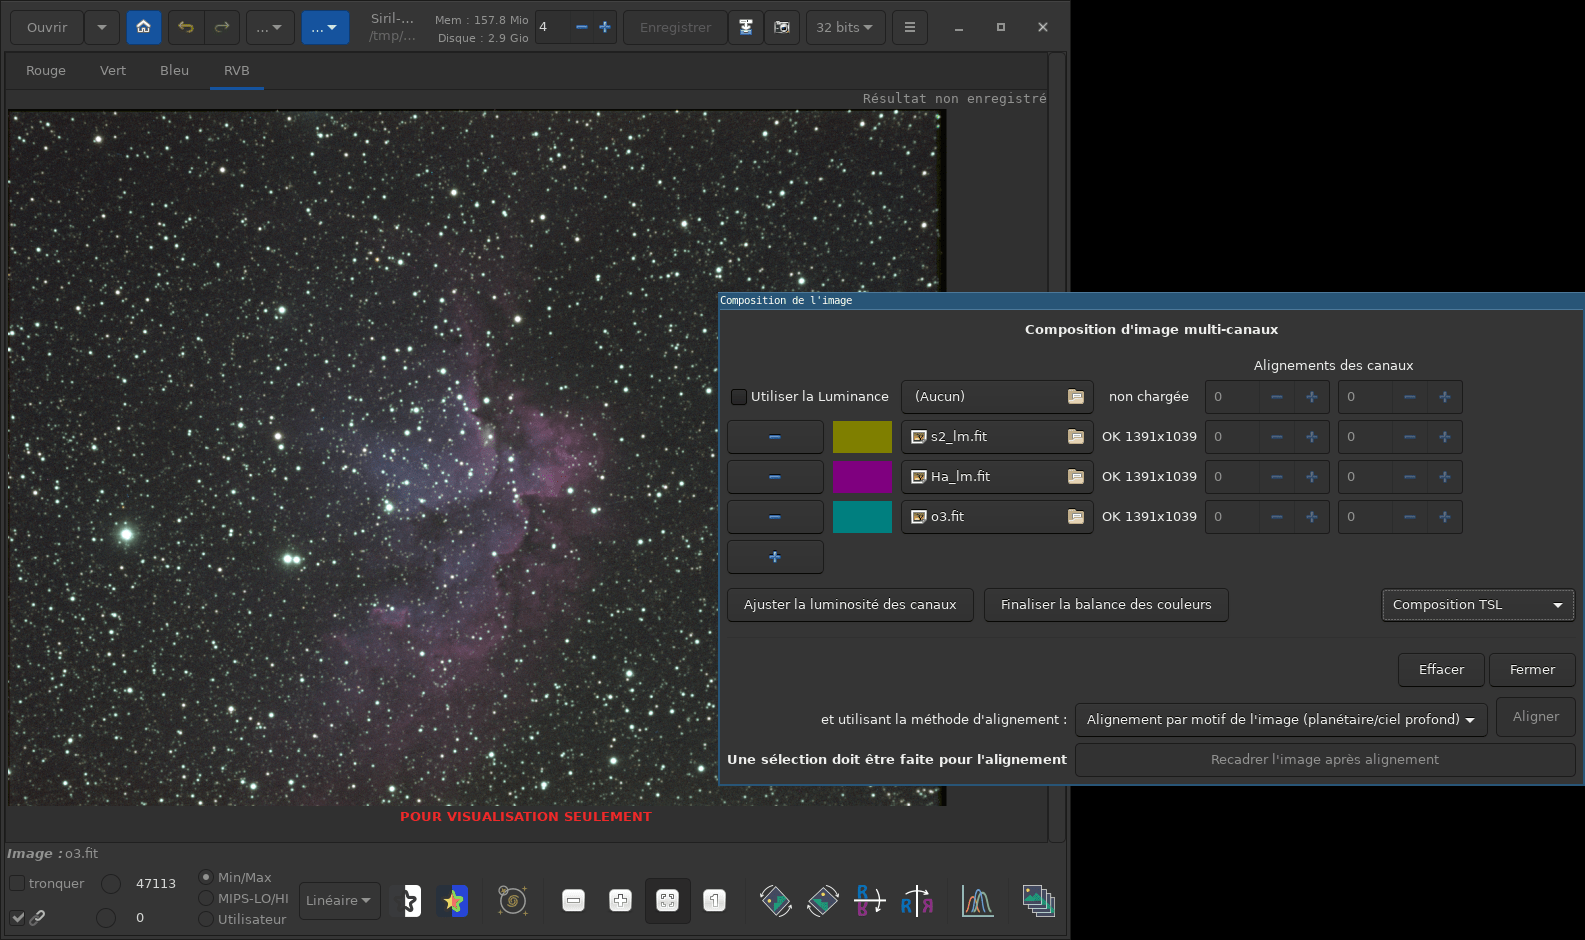Click the thread count input field

click(553, 27)
